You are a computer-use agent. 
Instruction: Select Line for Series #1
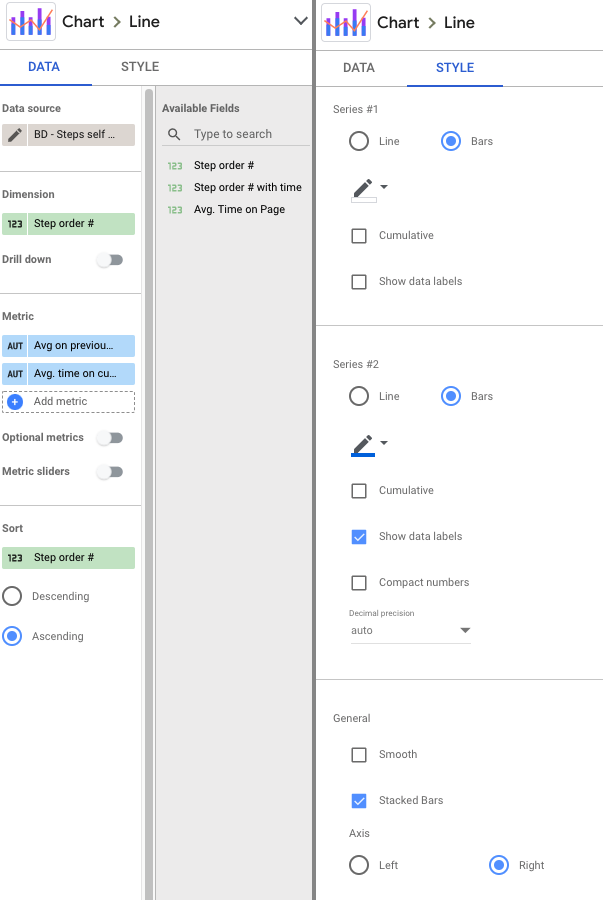(x=359, y=141)
